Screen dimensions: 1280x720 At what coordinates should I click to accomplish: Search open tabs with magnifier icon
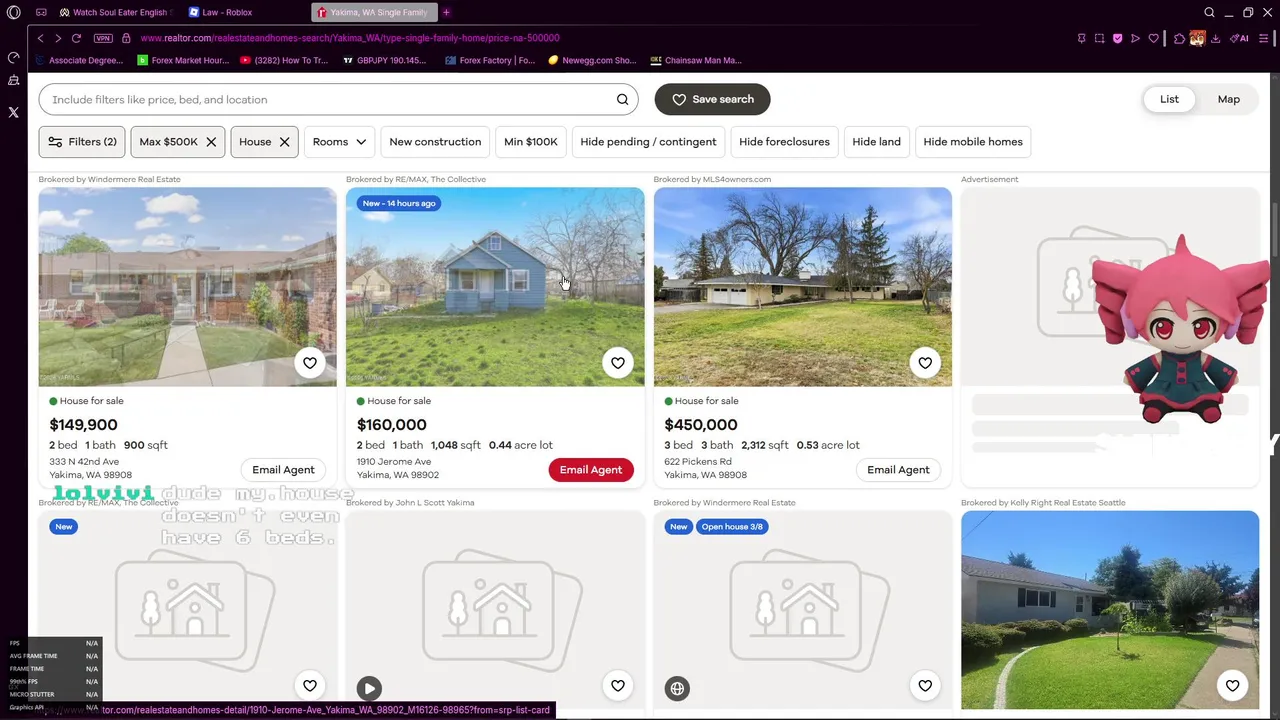(x=1209, y=13)
